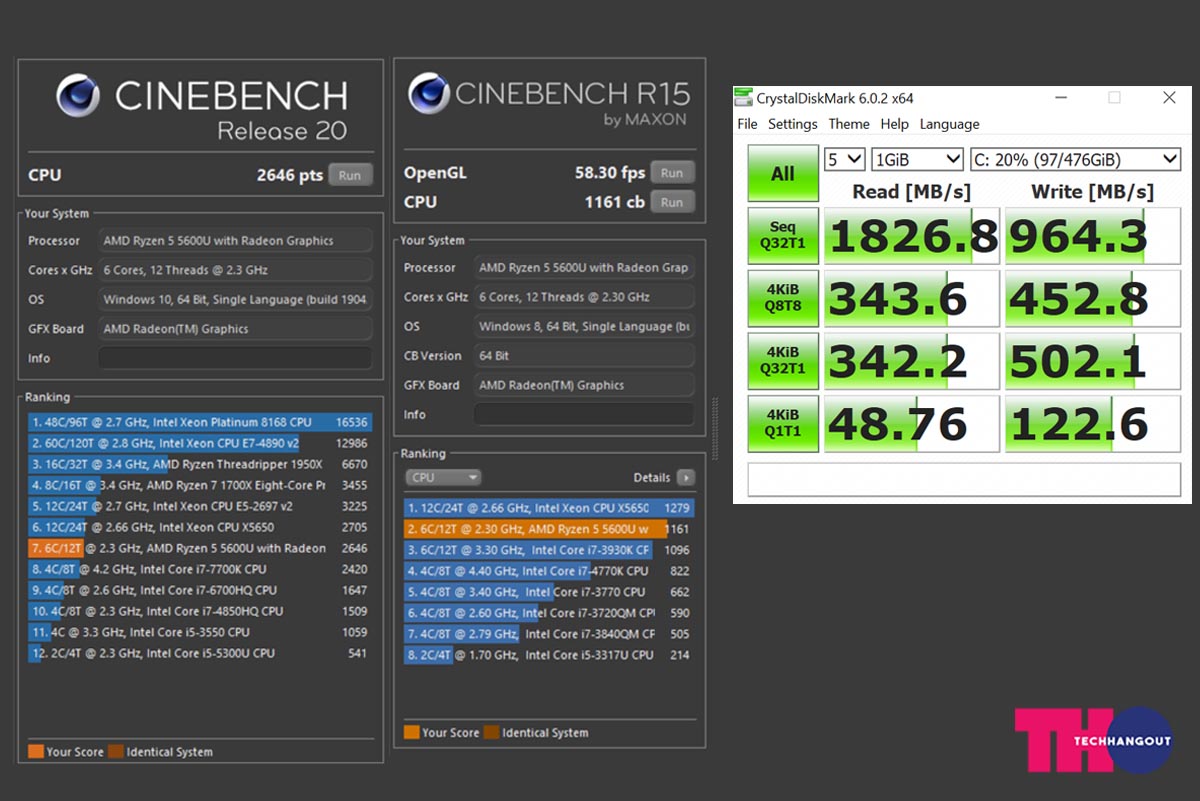
Task: Select R20 ranking row Xeon E7-4890 v2
Action: pyautogui.click(x=200, y=443)
